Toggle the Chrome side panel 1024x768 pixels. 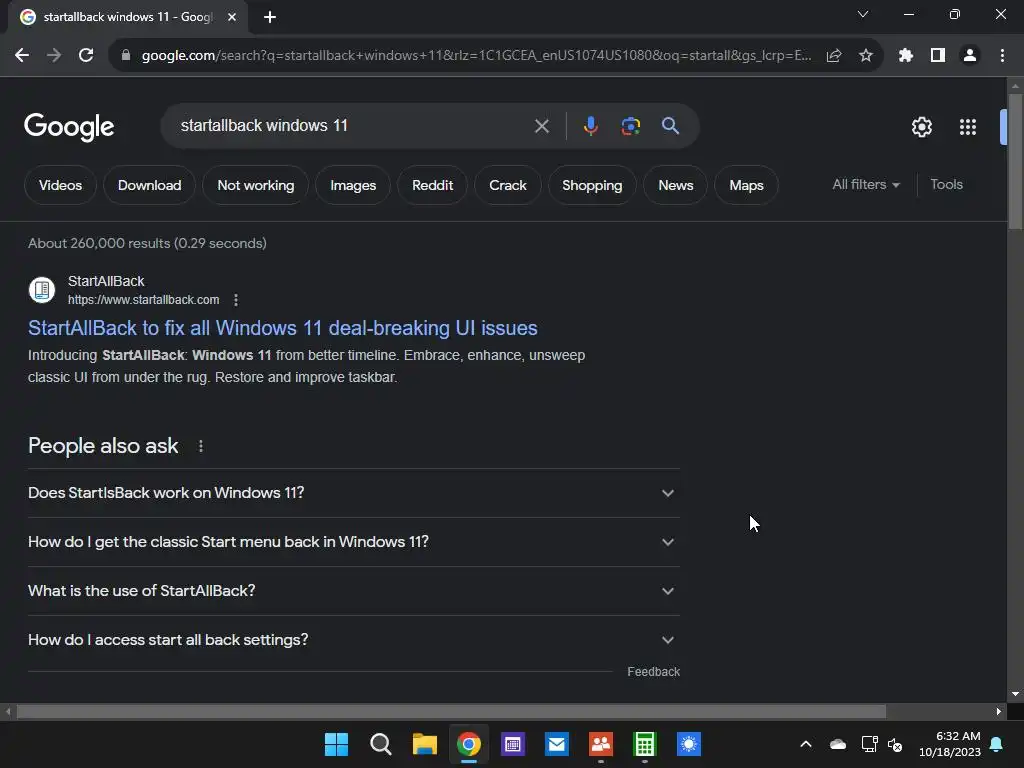point(937,56)
